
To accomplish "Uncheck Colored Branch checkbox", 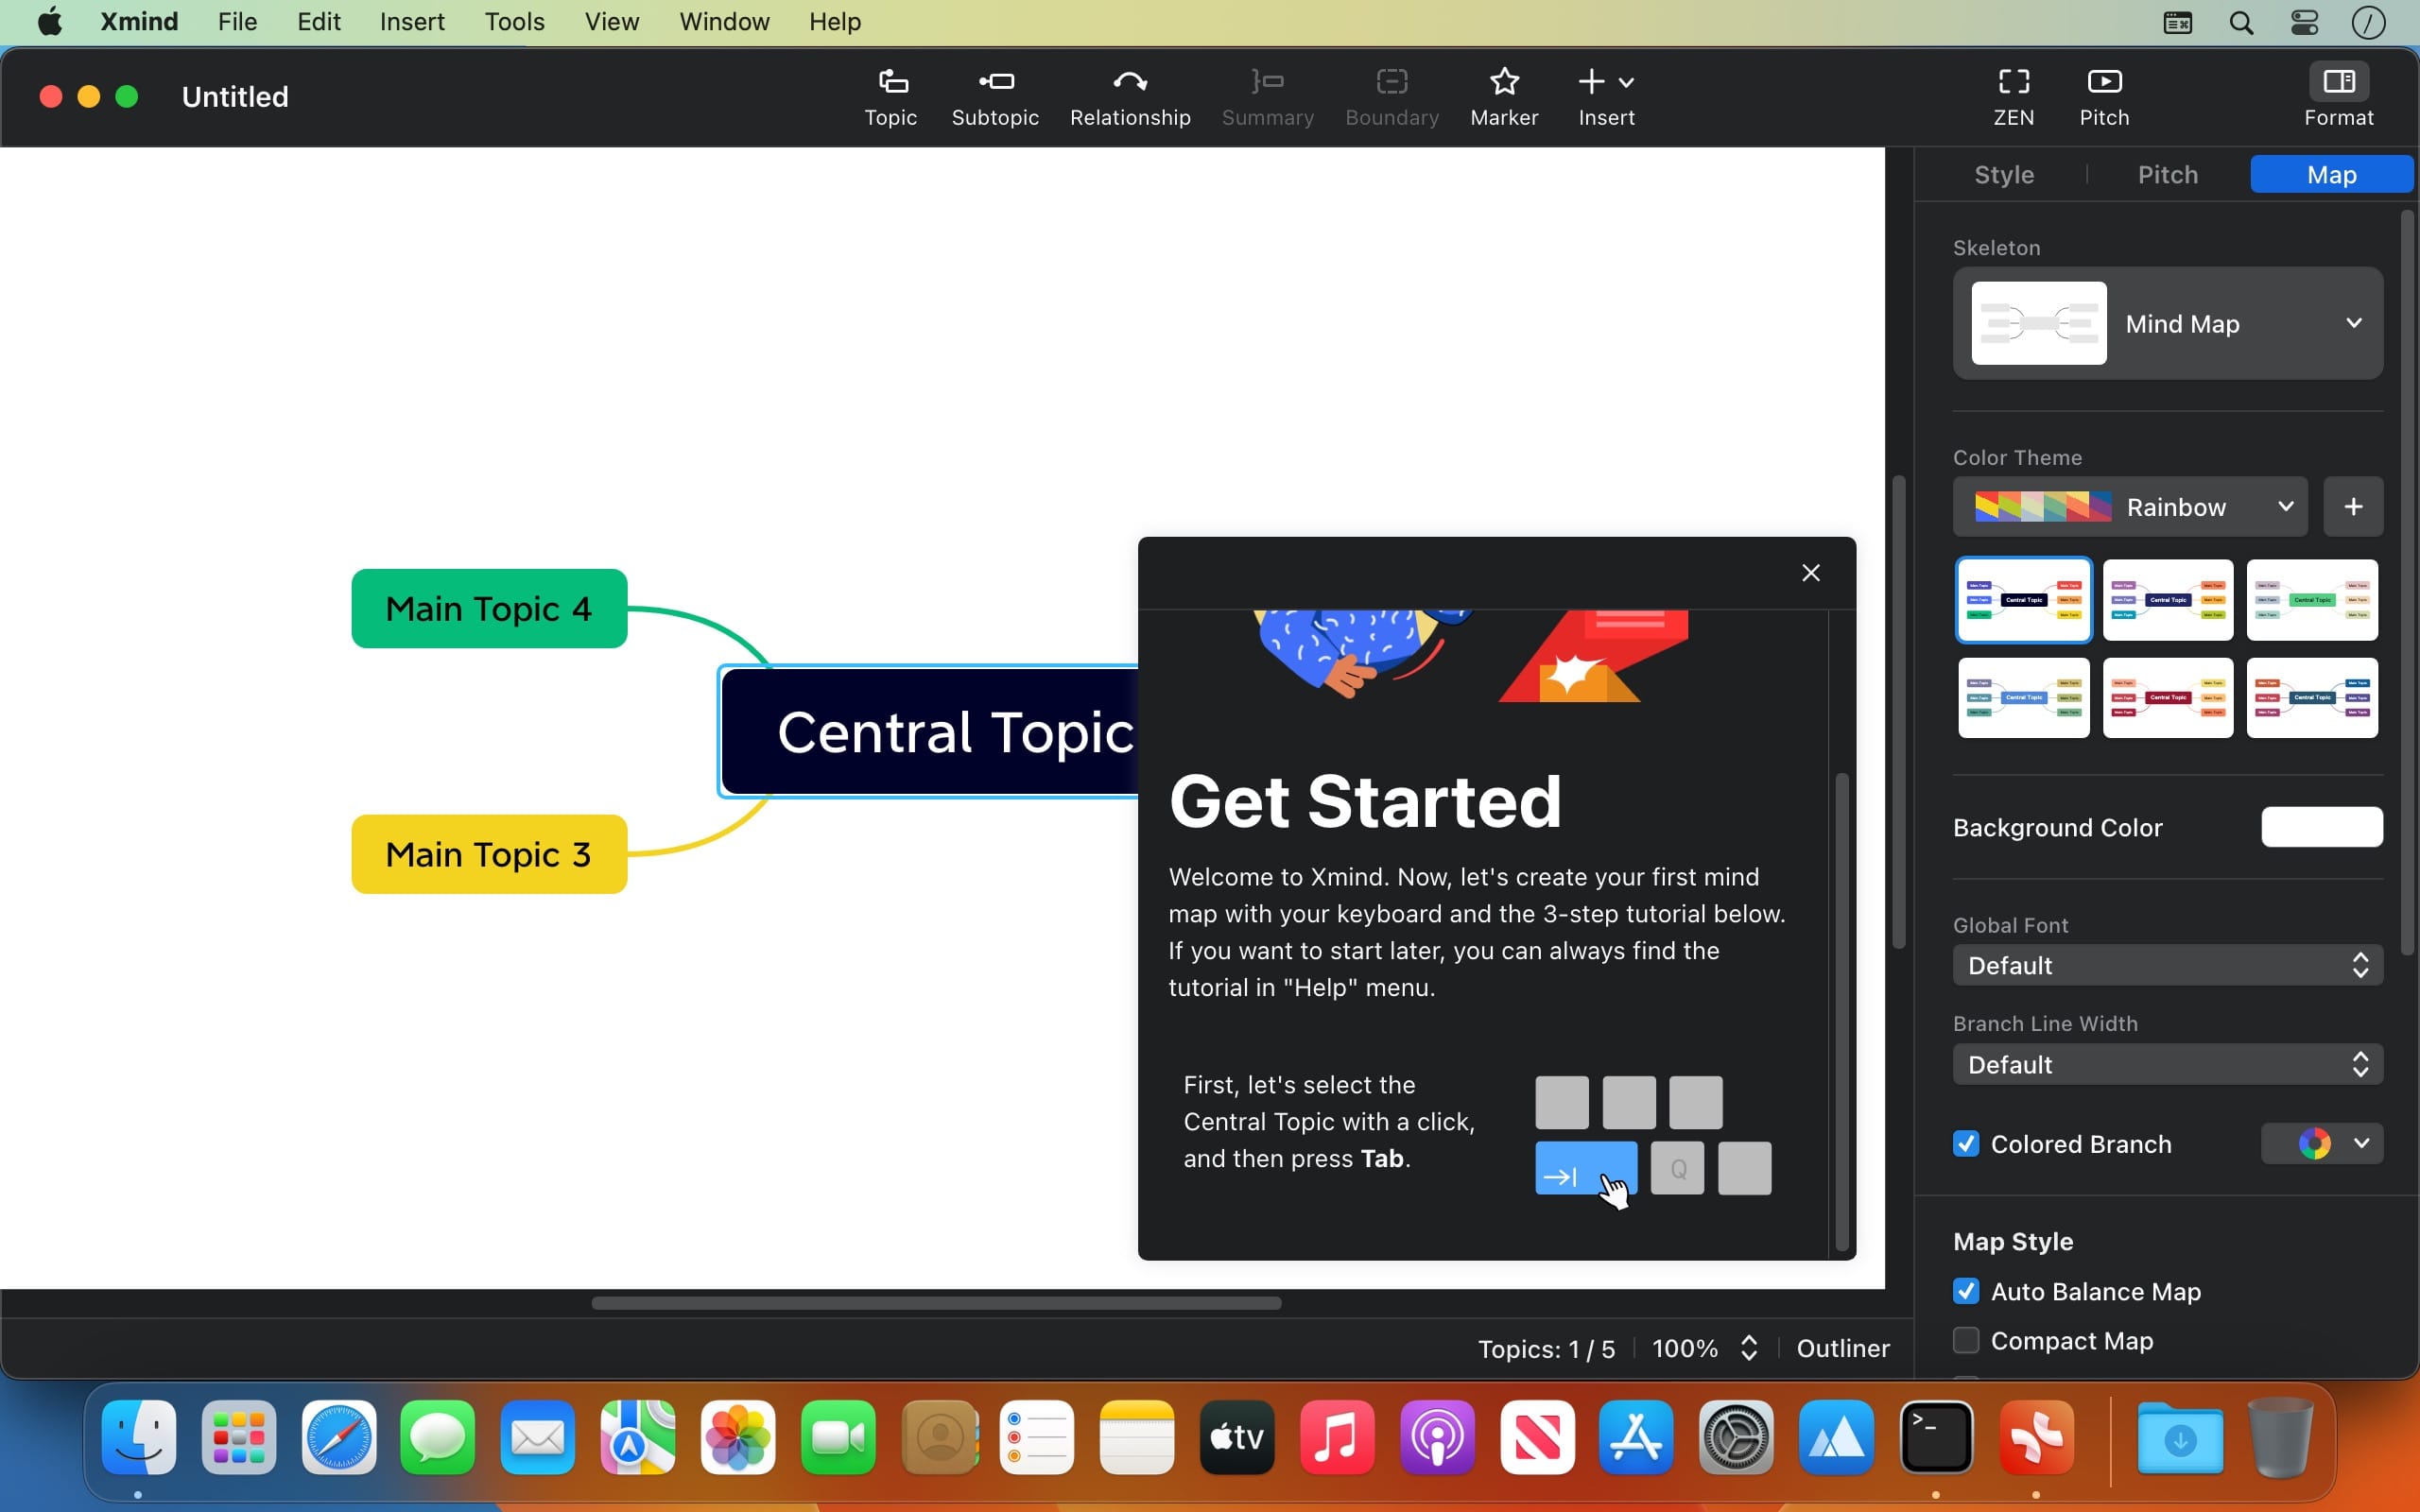I will click(1966, 1143).
